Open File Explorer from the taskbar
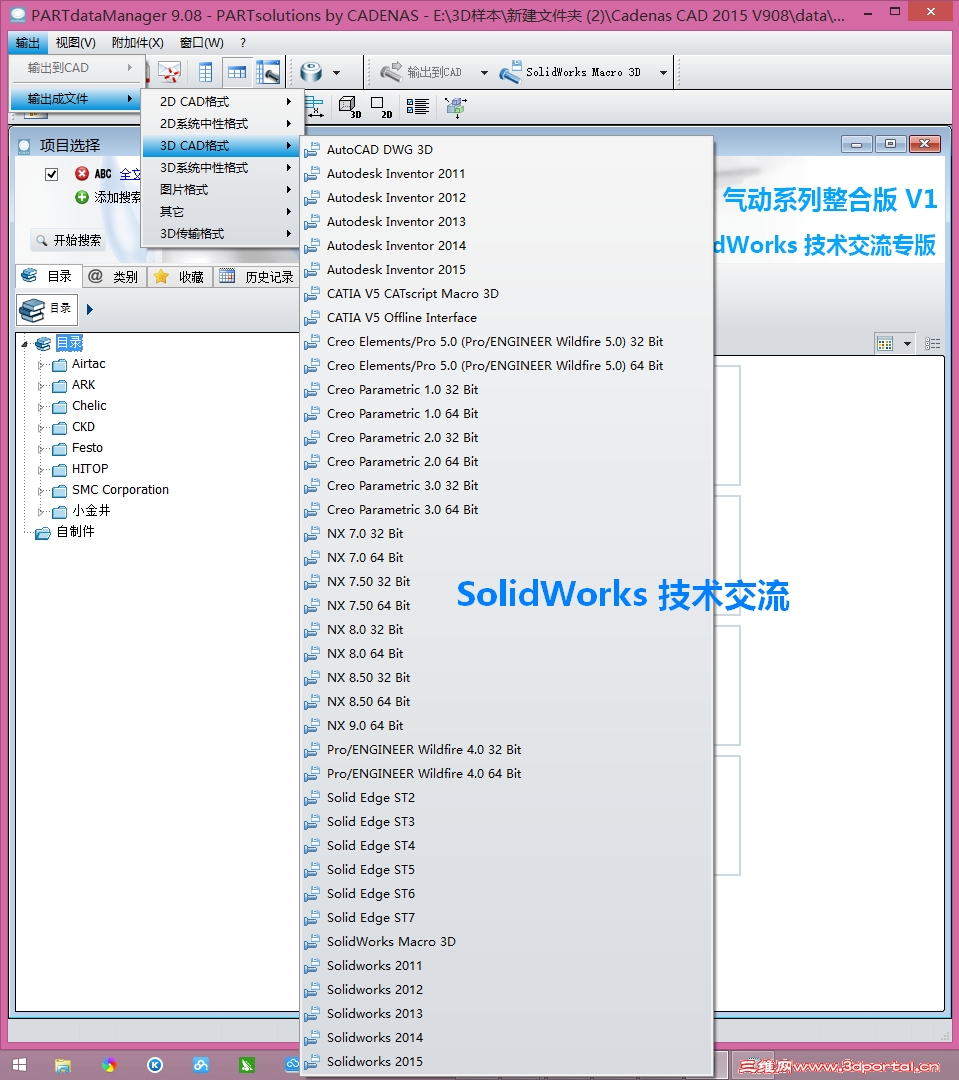 click(x=63, y=1065)
